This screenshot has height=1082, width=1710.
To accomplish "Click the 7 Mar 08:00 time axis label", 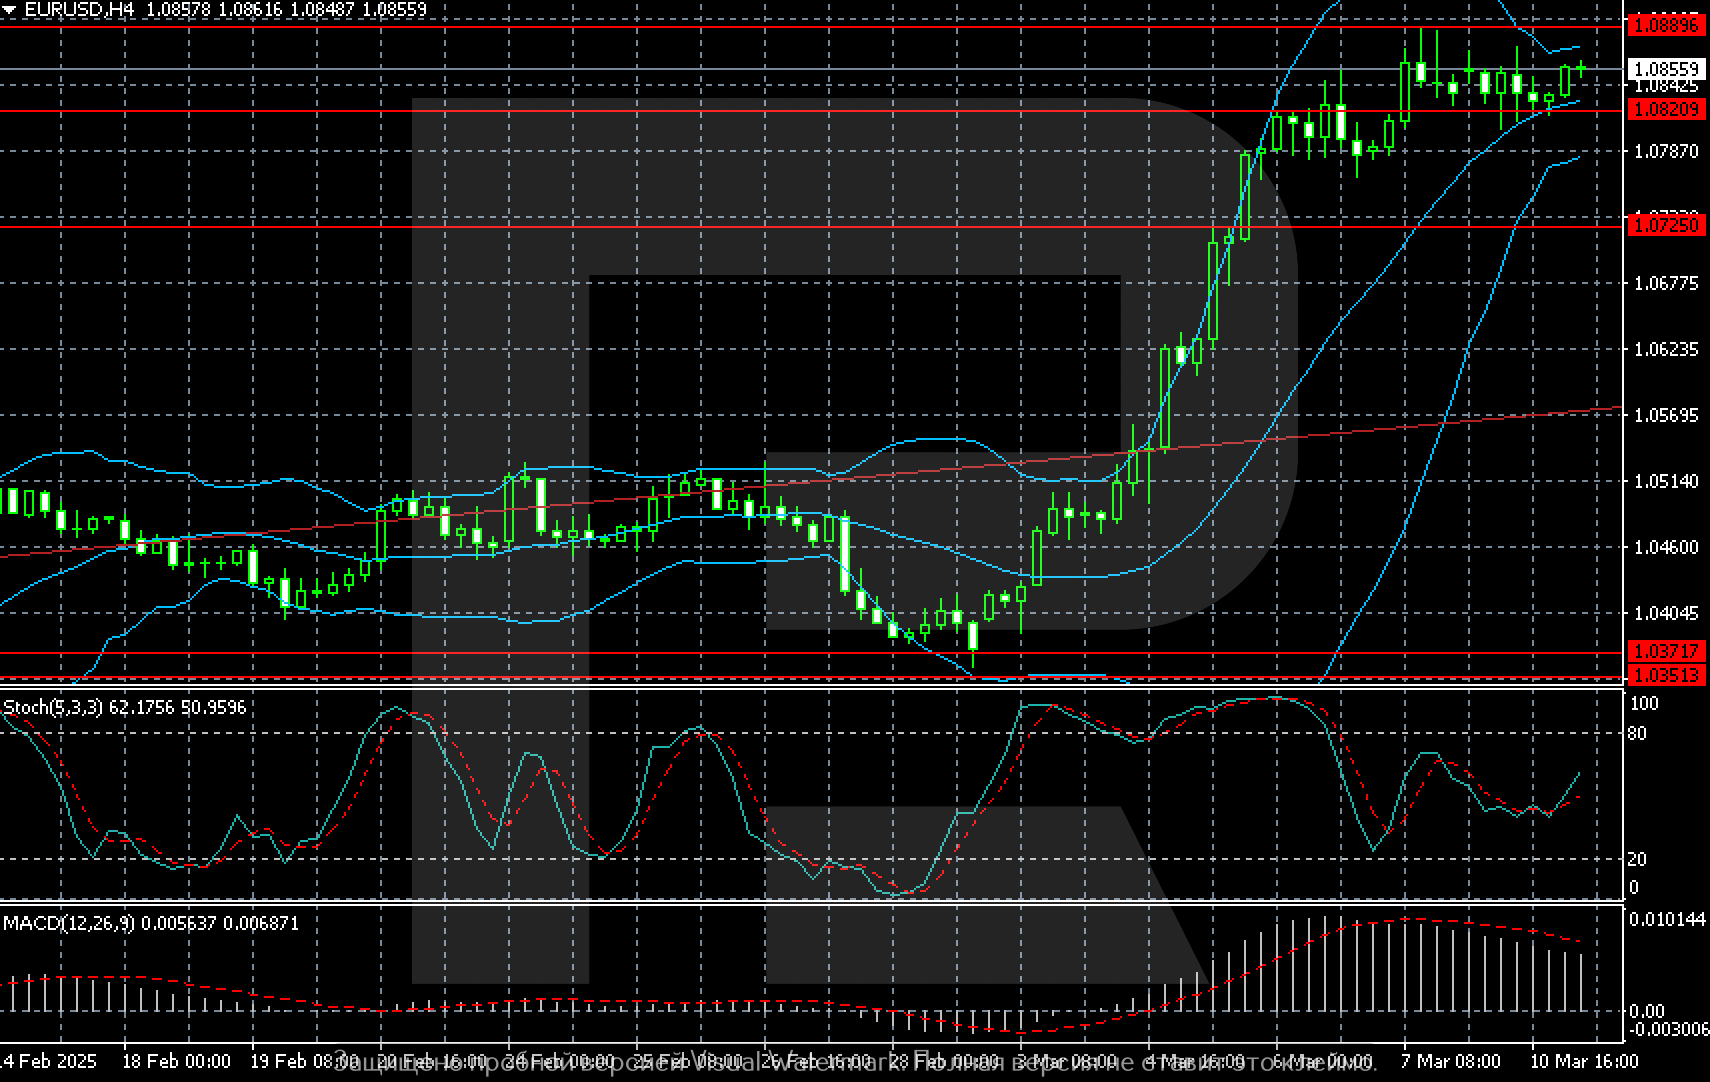I will (x=1450, y=1061).
